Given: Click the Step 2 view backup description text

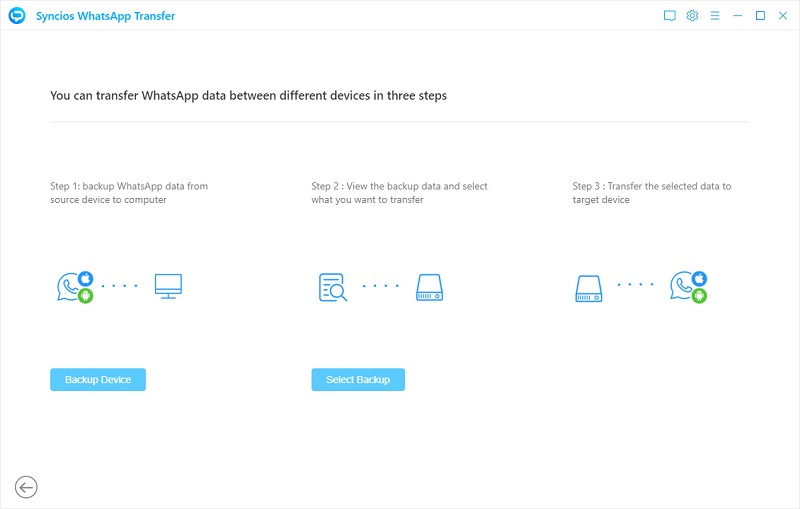Looking at the screenshot, I should coord(399,193).
